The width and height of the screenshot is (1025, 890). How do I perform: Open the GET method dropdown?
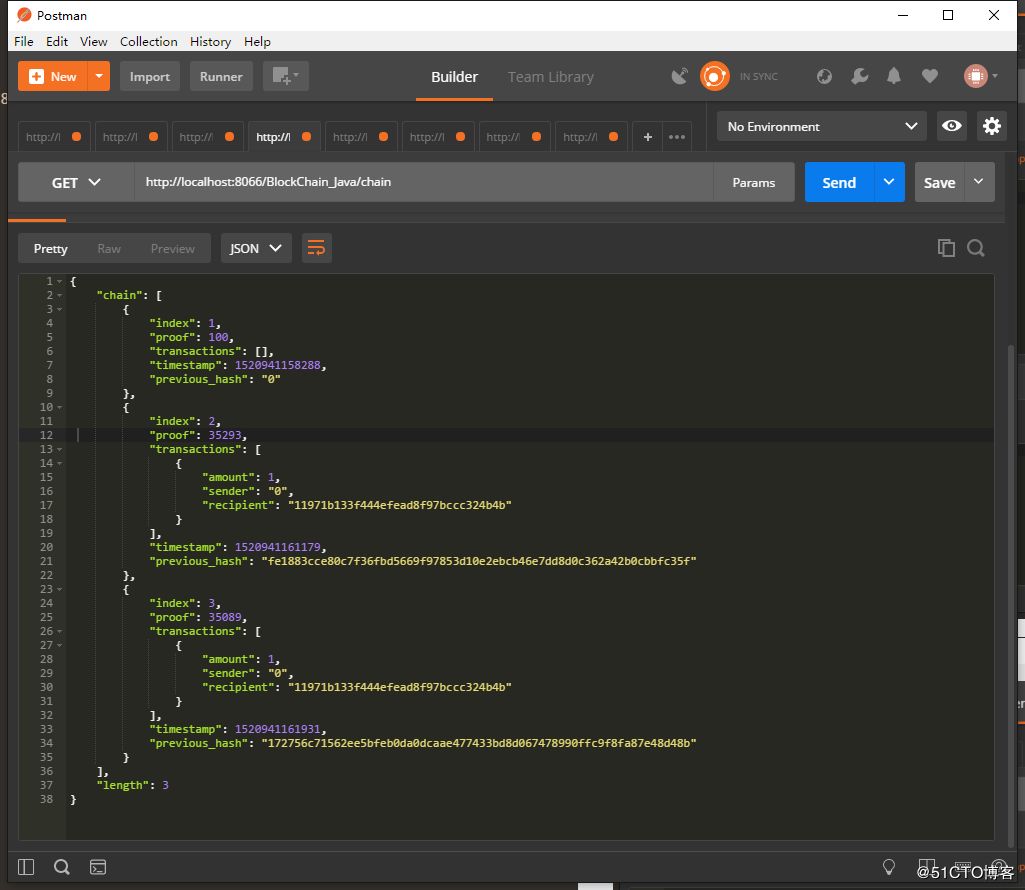[x=76, y=183]
